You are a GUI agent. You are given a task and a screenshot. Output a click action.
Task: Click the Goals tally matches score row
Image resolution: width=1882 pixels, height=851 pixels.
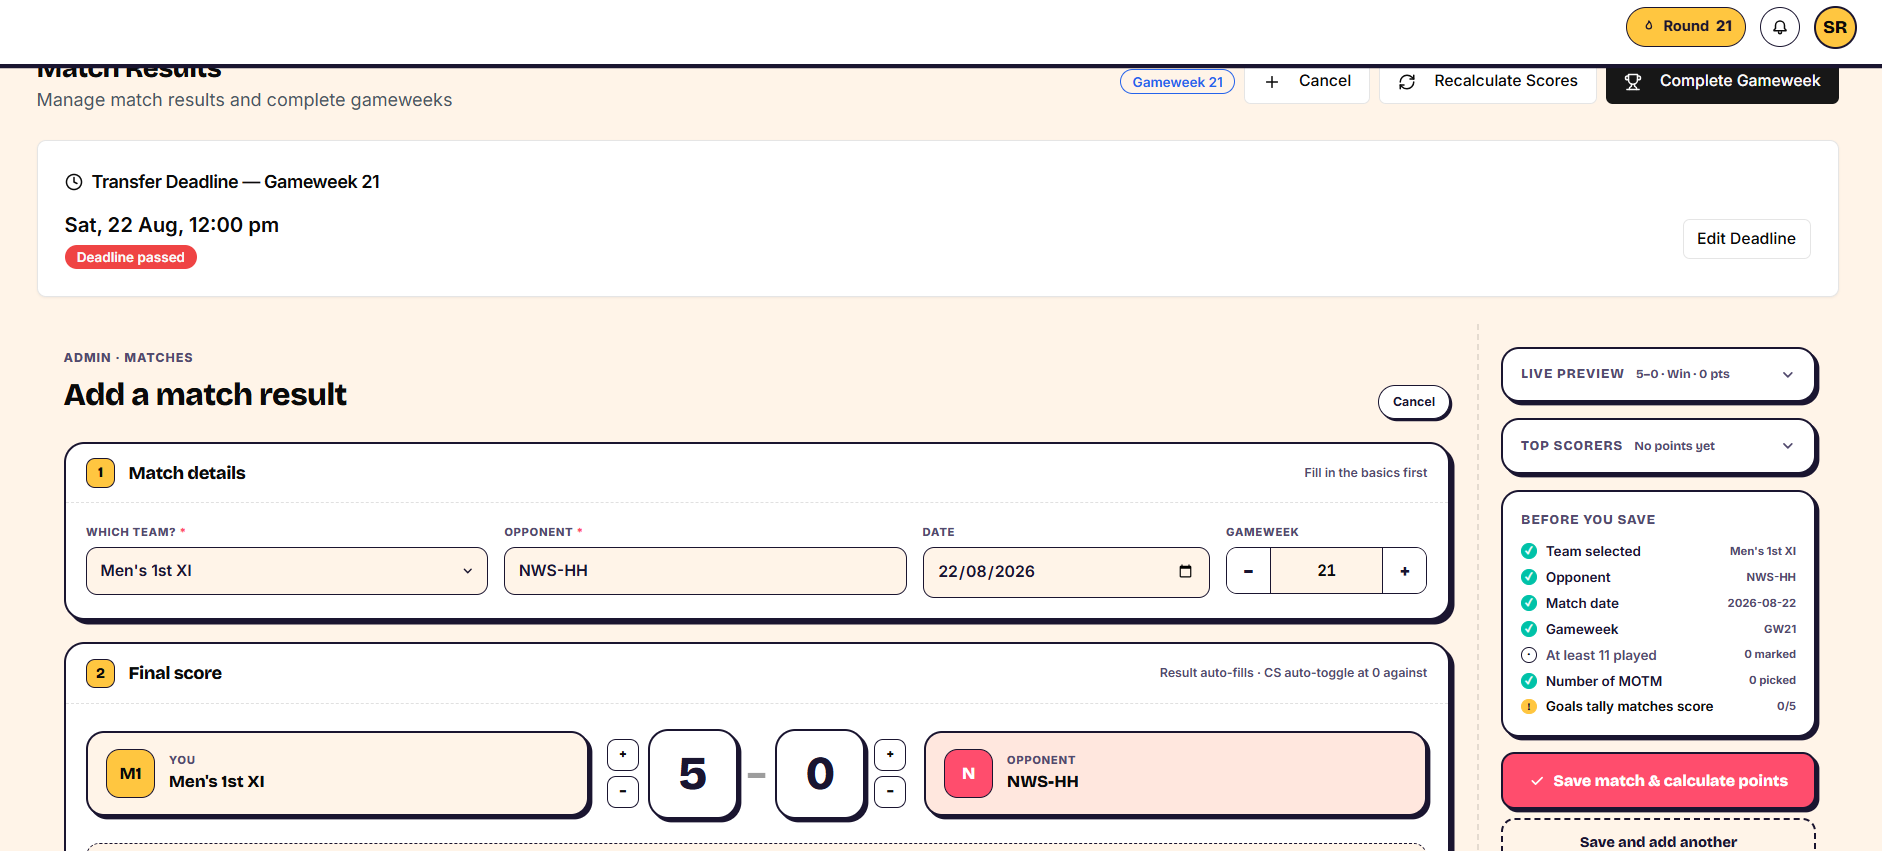[1658, 707]
